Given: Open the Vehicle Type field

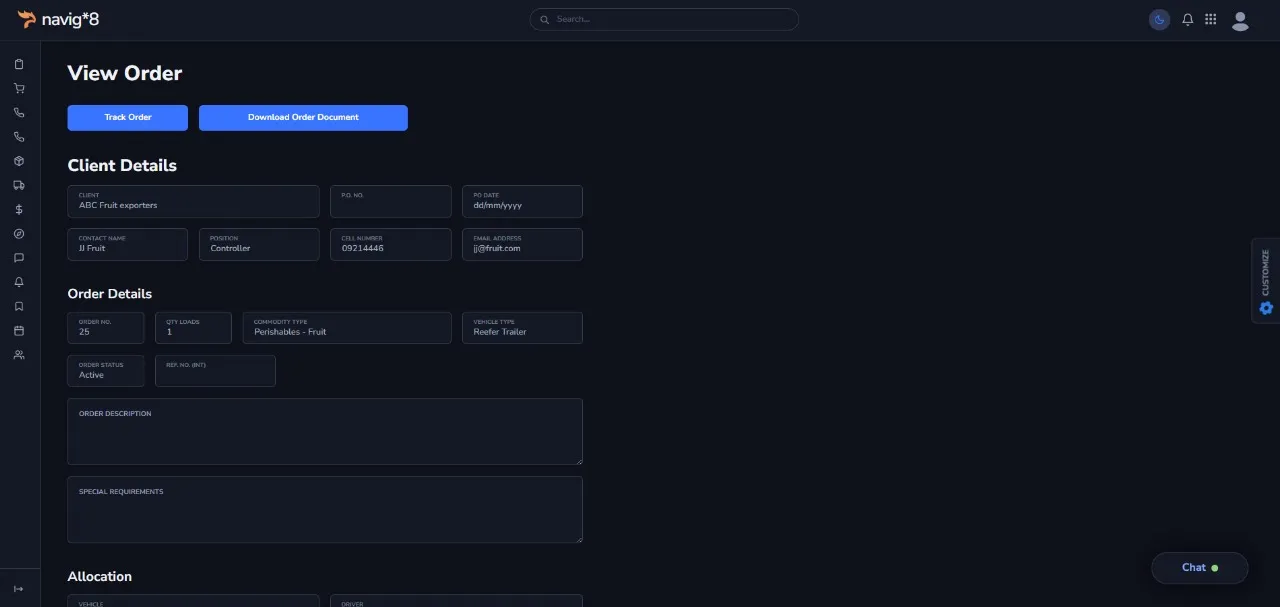Looking at the screenshot, I should (522, 328).
